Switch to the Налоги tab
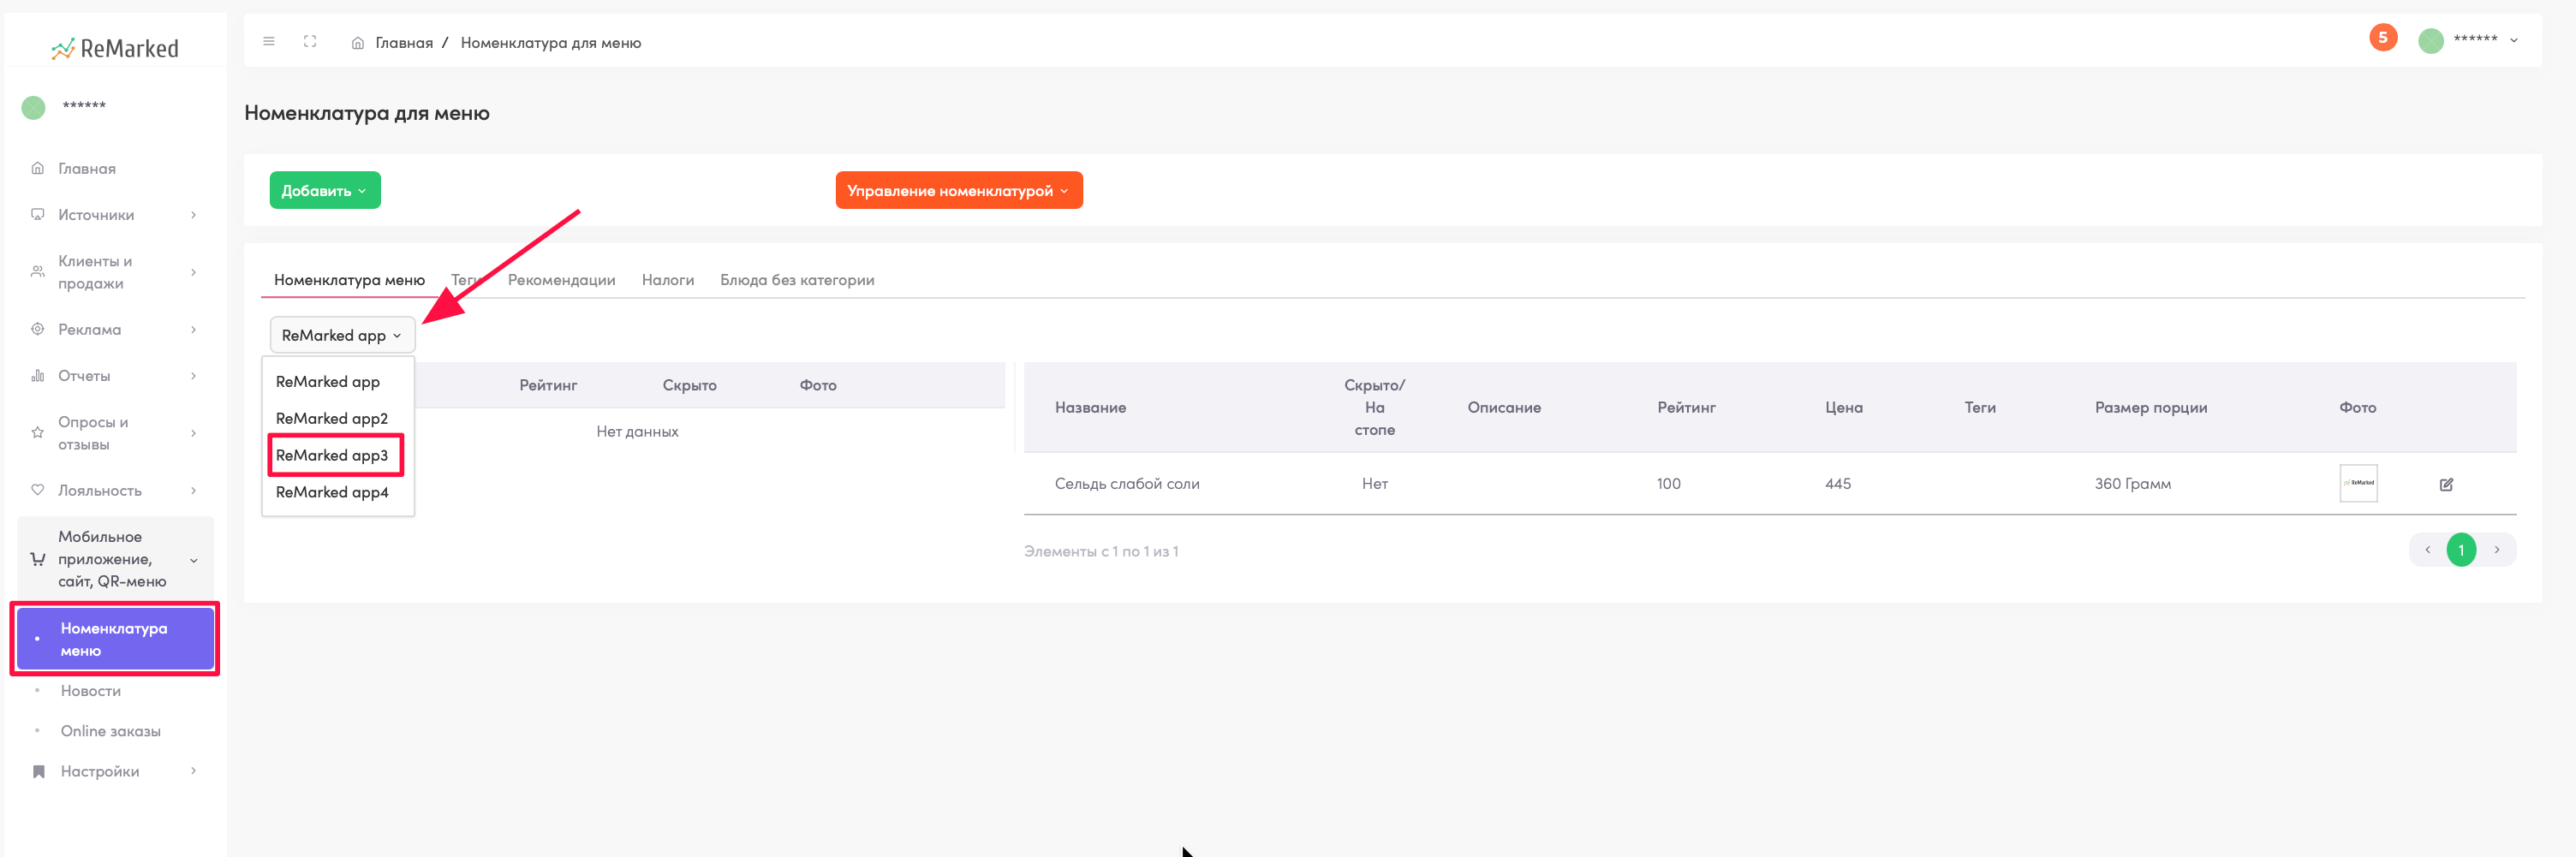The width and height of the screenshot is (2576, 857). pos(668,280)
